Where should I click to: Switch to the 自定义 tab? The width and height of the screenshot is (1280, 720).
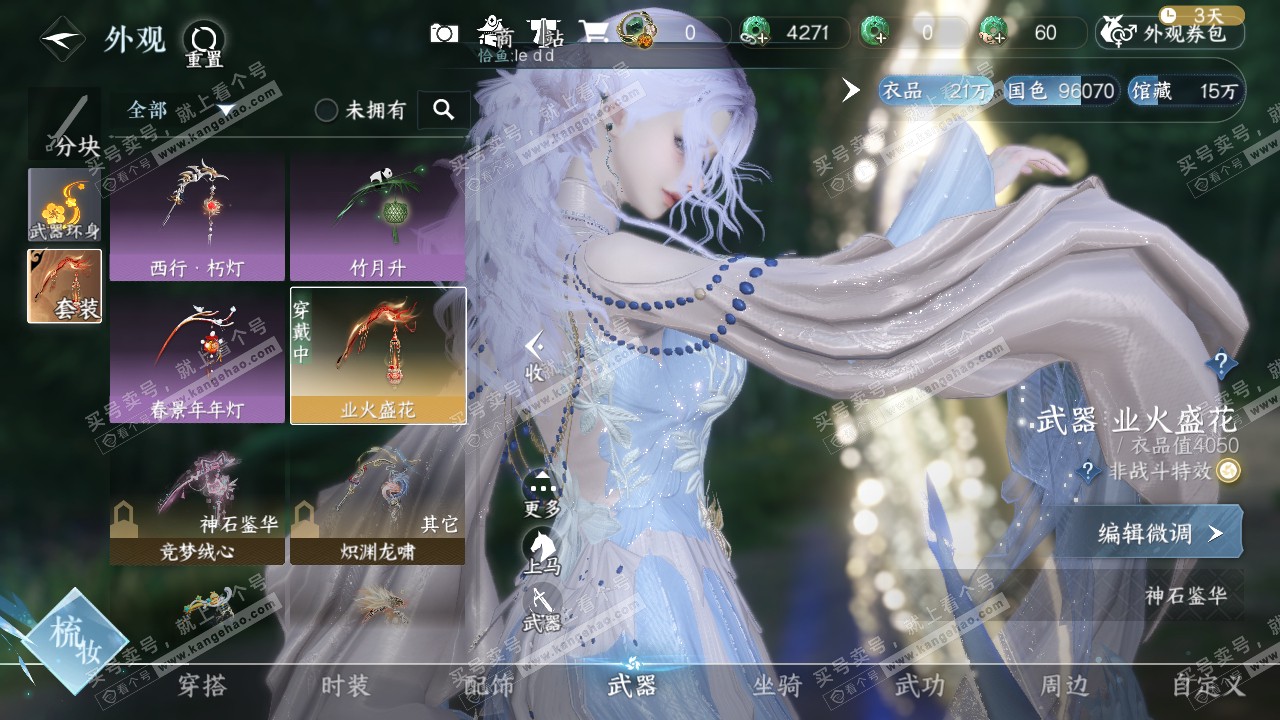point(1209,685)
